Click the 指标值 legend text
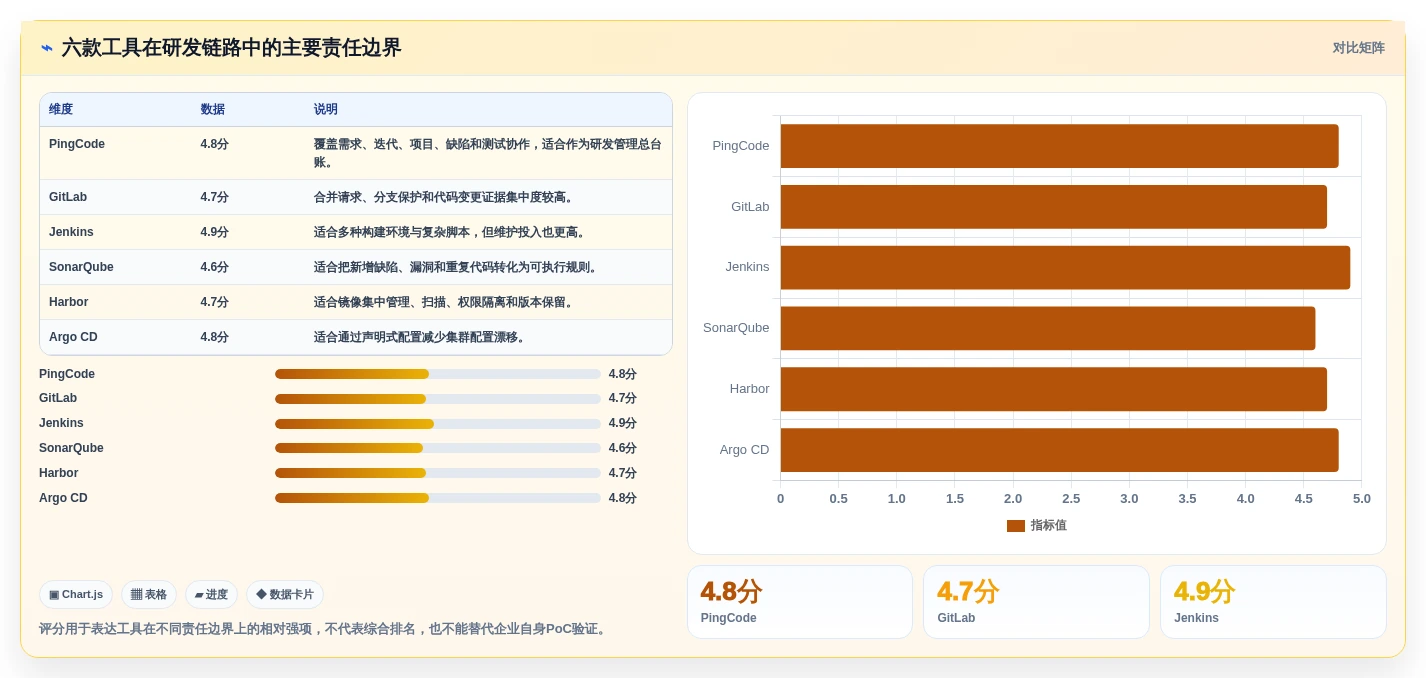Image resolution: width=1426 pixels, height=678 pixels. click(x=1048, y=526)
